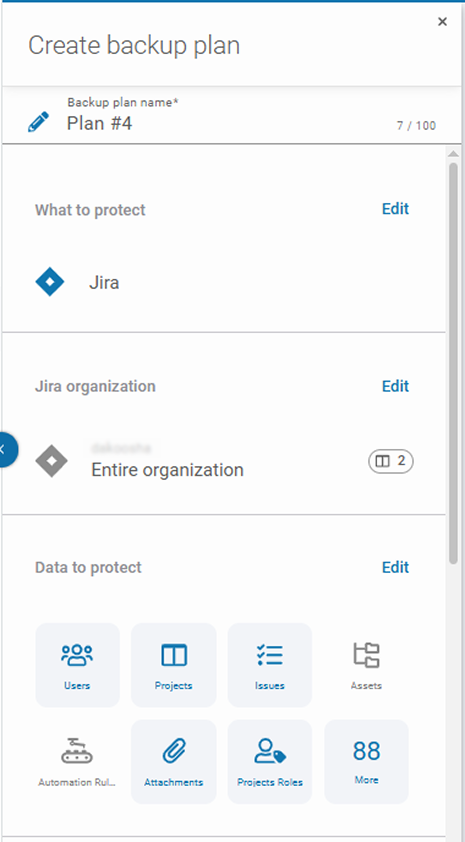The height and width of the screenshot is (842, 465).
Task: Select the Projects Roles data tile
Action: (270, 761)
